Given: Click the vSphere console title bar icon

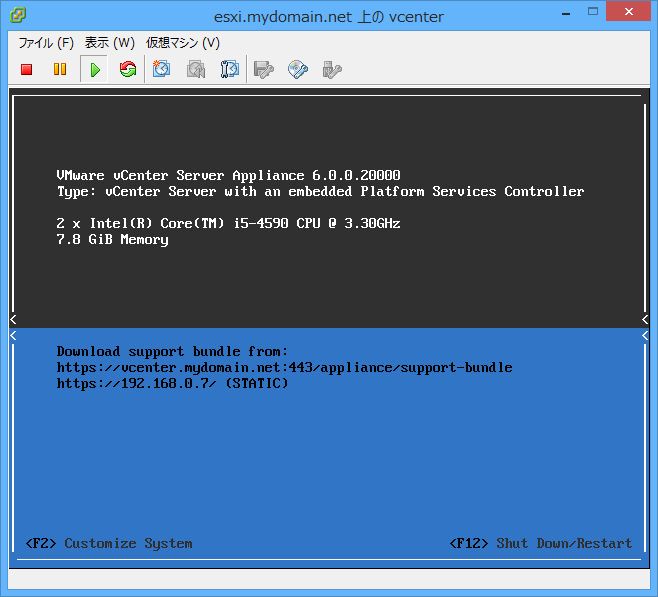Looking at the screenshot, I should click(18, 16).
